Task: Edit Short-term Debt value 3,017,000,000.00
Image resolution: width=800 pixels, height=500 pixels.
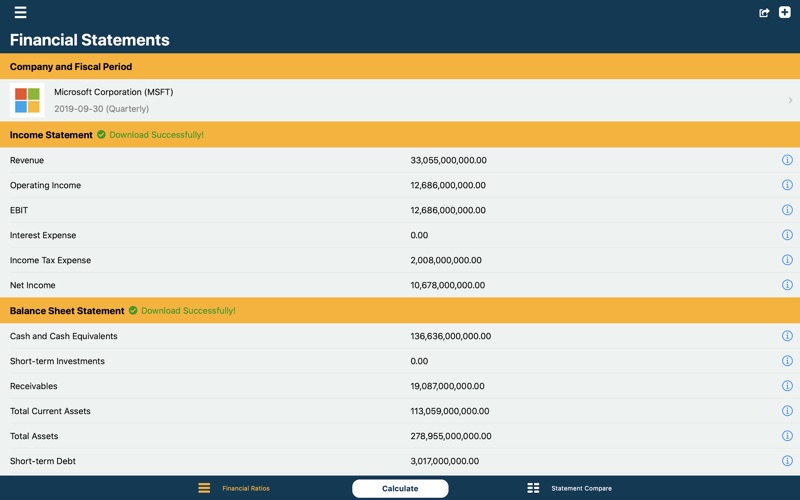Action: click(x=444, y=461)
